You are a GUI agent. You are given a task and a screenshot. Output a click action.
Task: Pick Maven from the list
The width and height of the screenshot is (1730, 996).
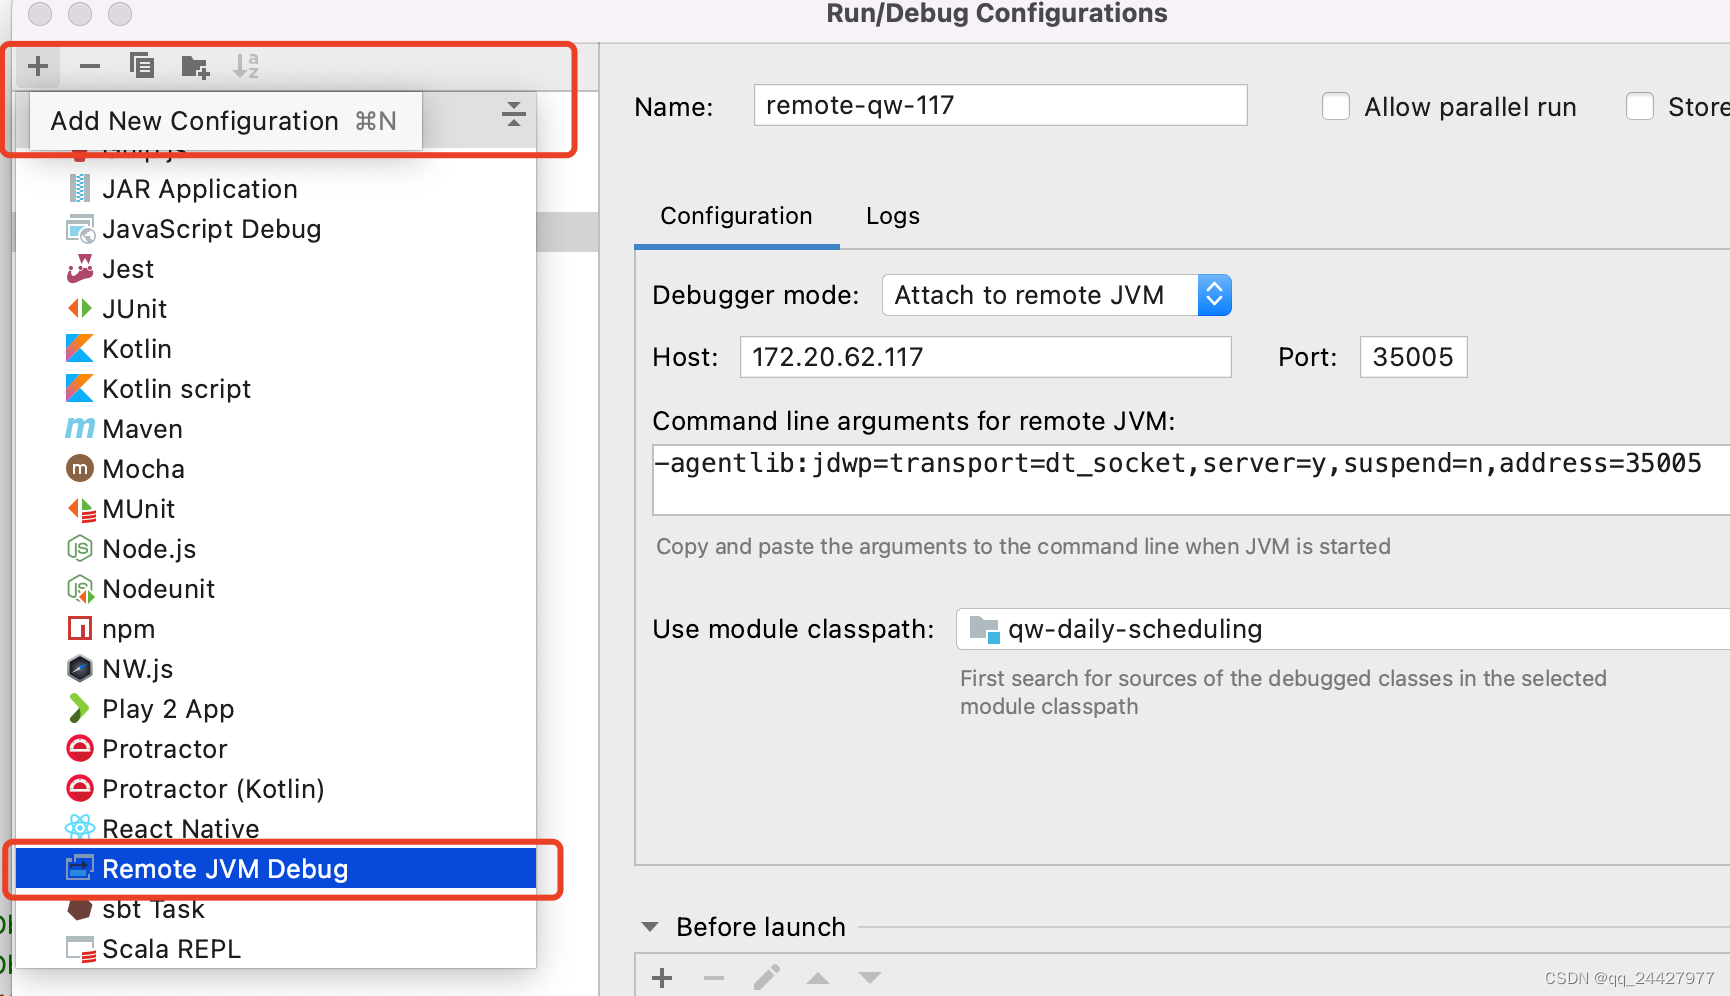(x=276, y=429)
